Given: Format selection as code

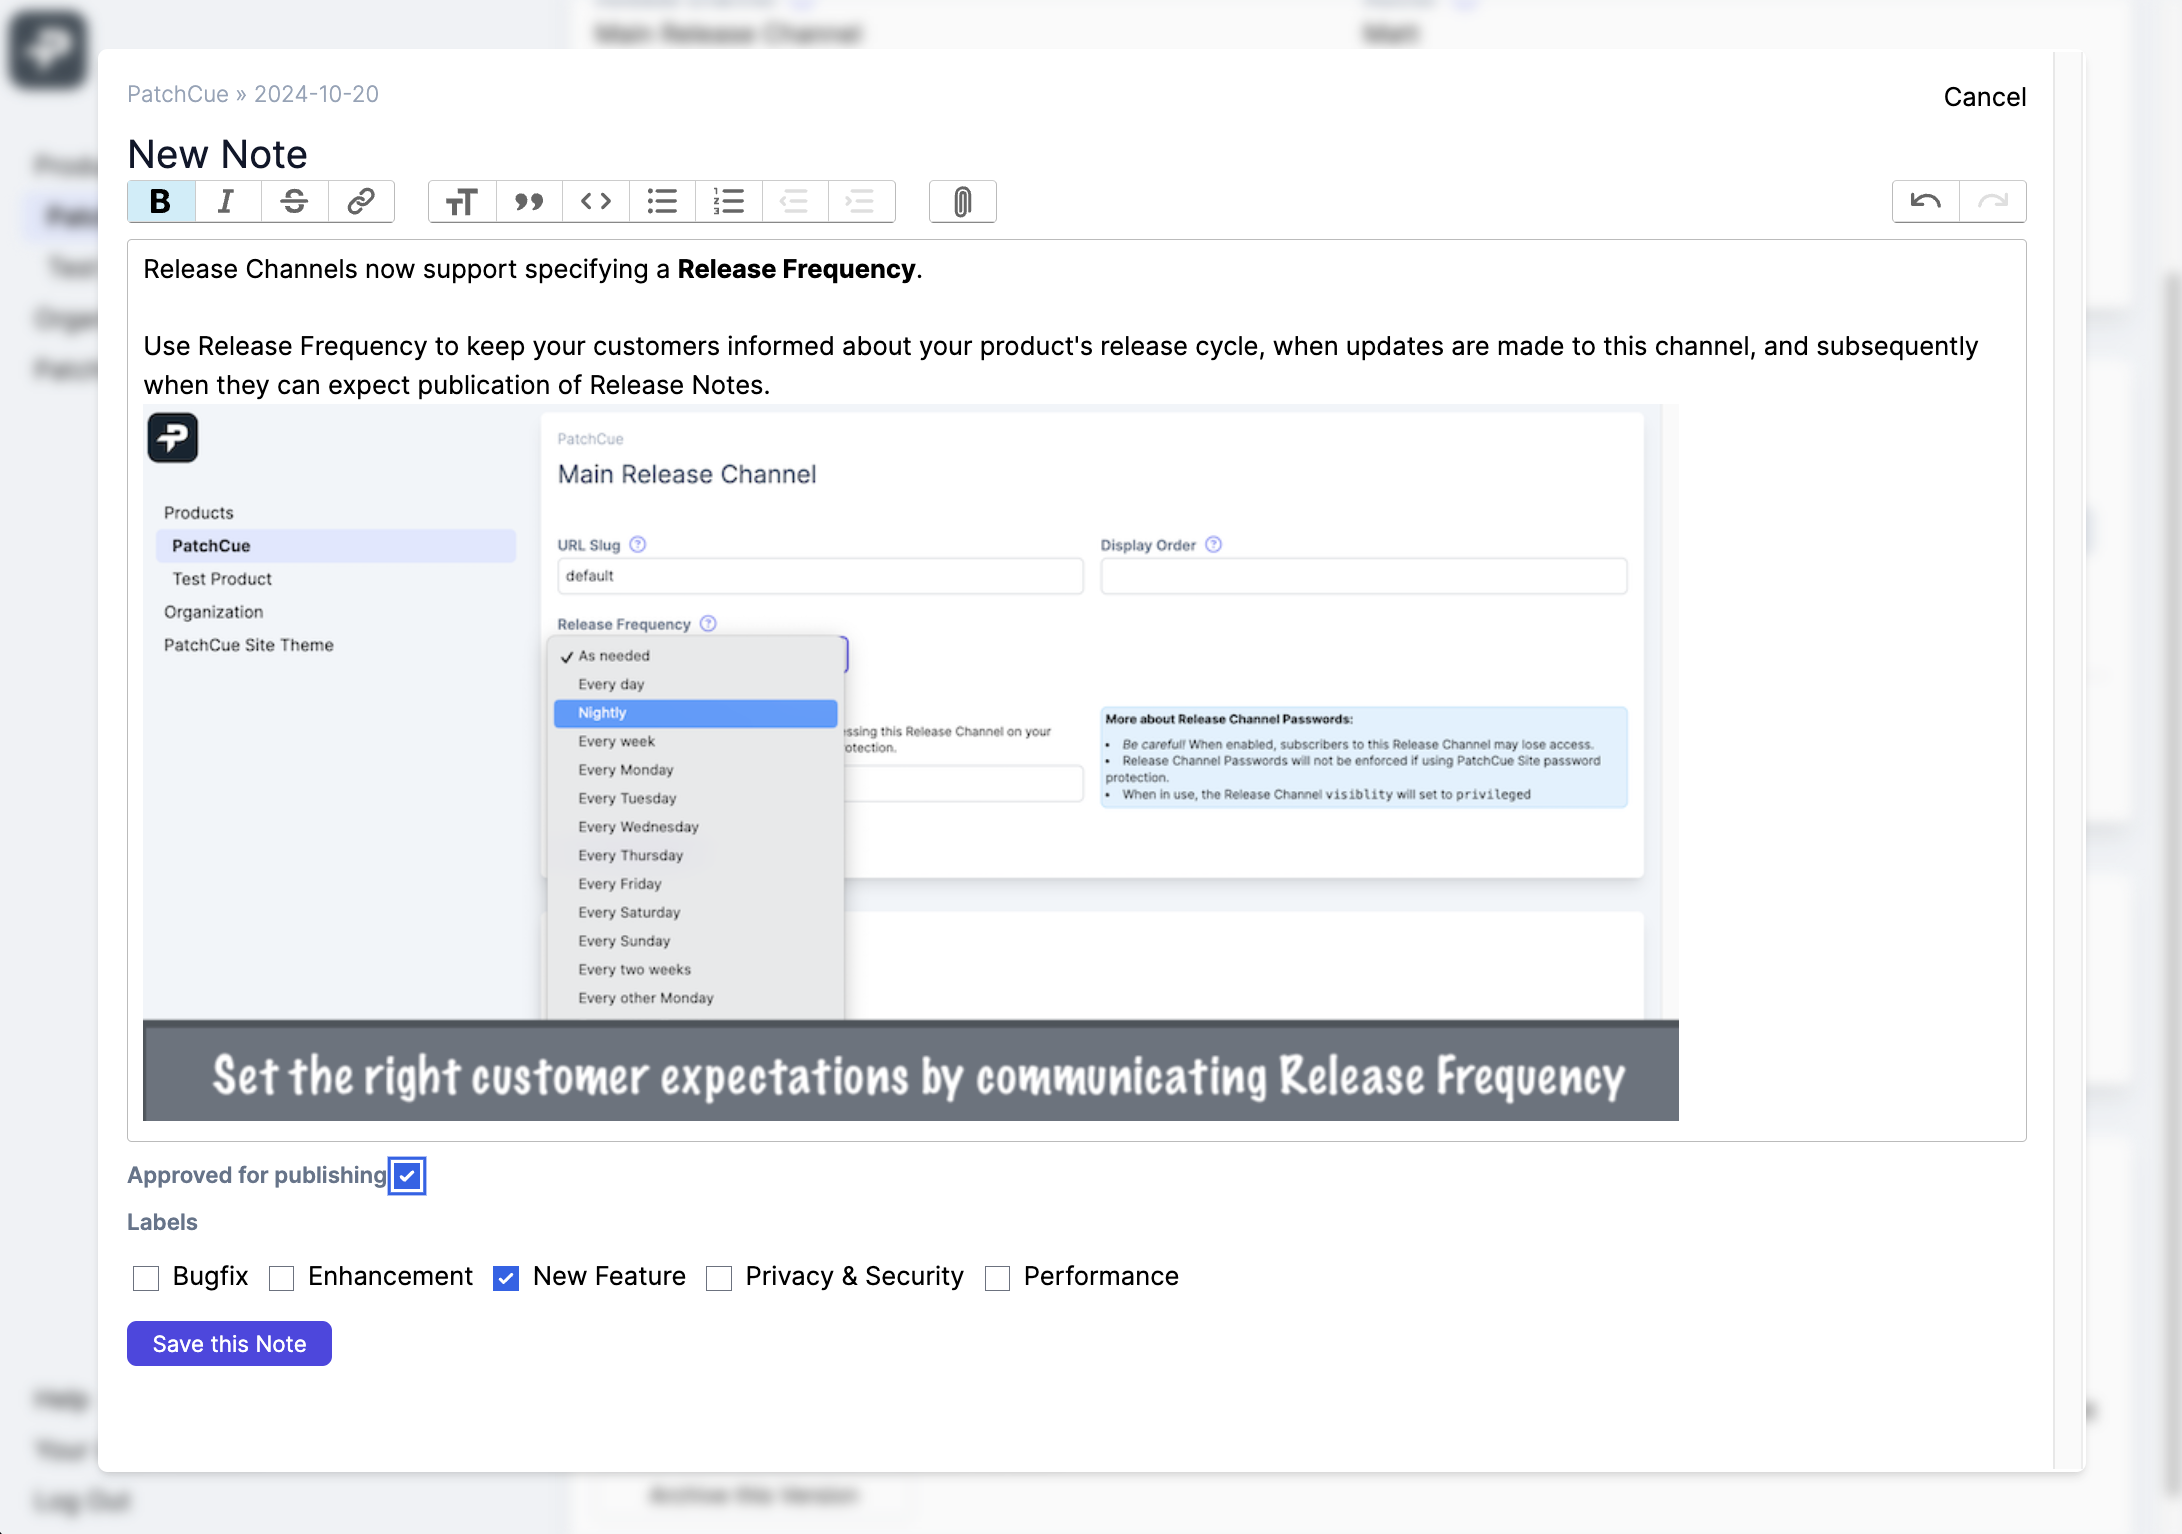Looking at the screenshot, I should [596, 202].
